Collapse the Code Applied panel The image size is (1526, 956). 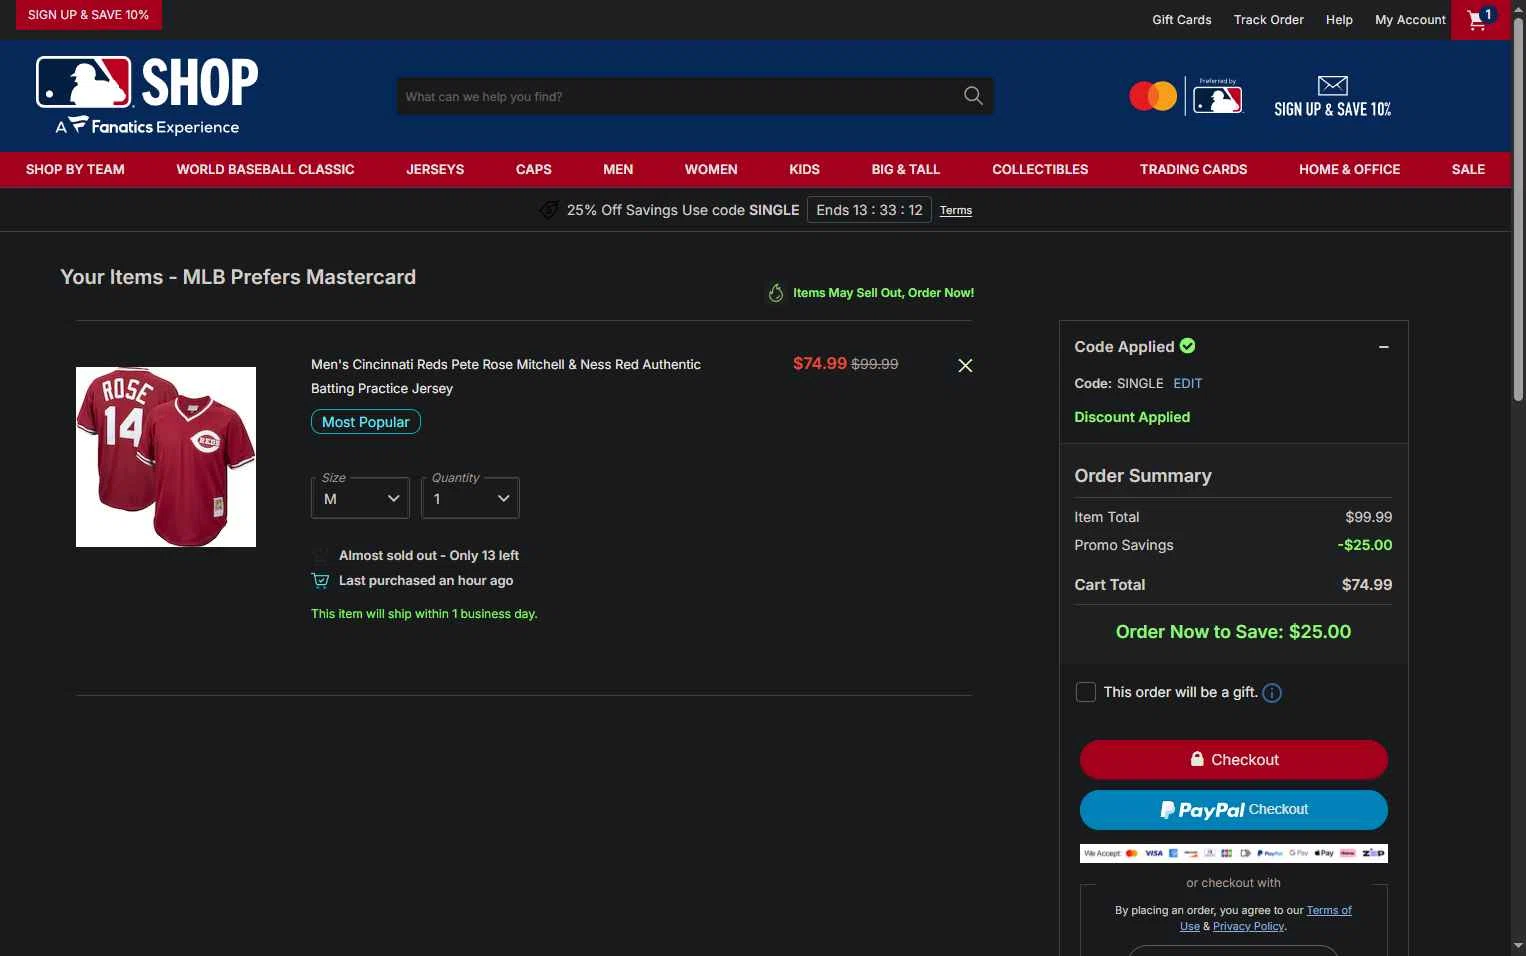pos(1384,347)
